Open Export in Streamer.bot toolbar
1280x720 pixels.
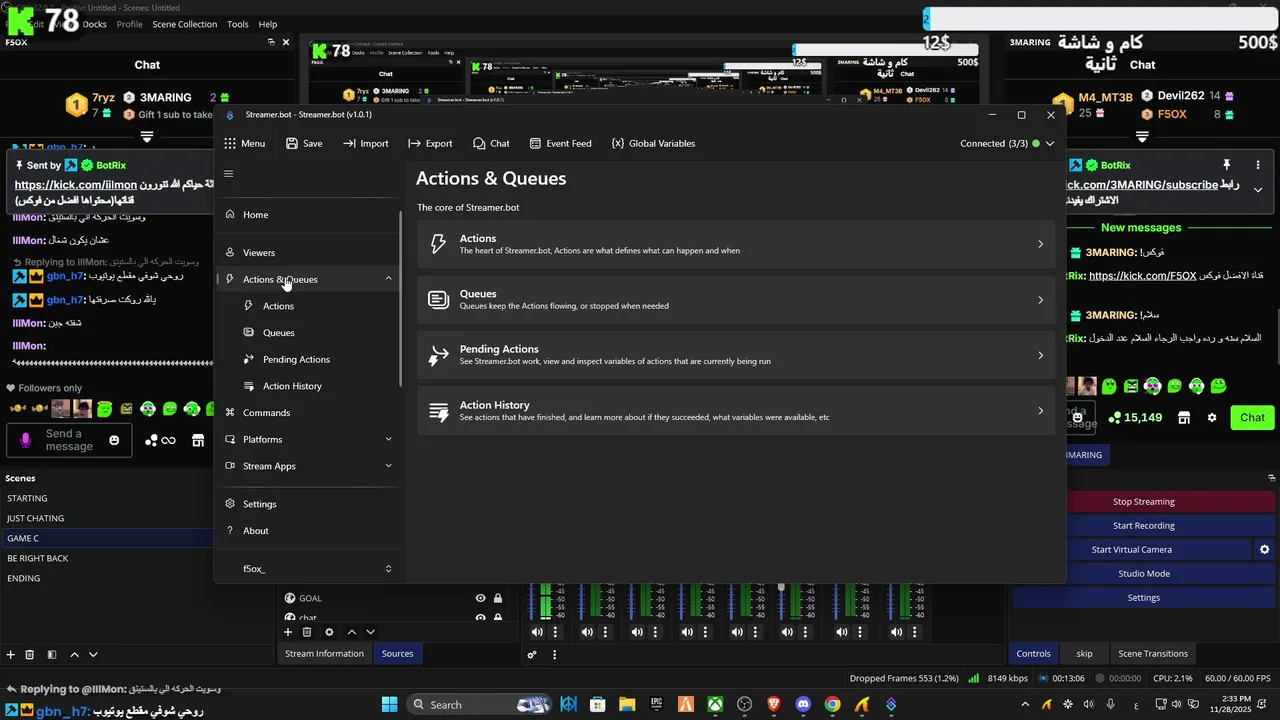(x=430, y=143)
